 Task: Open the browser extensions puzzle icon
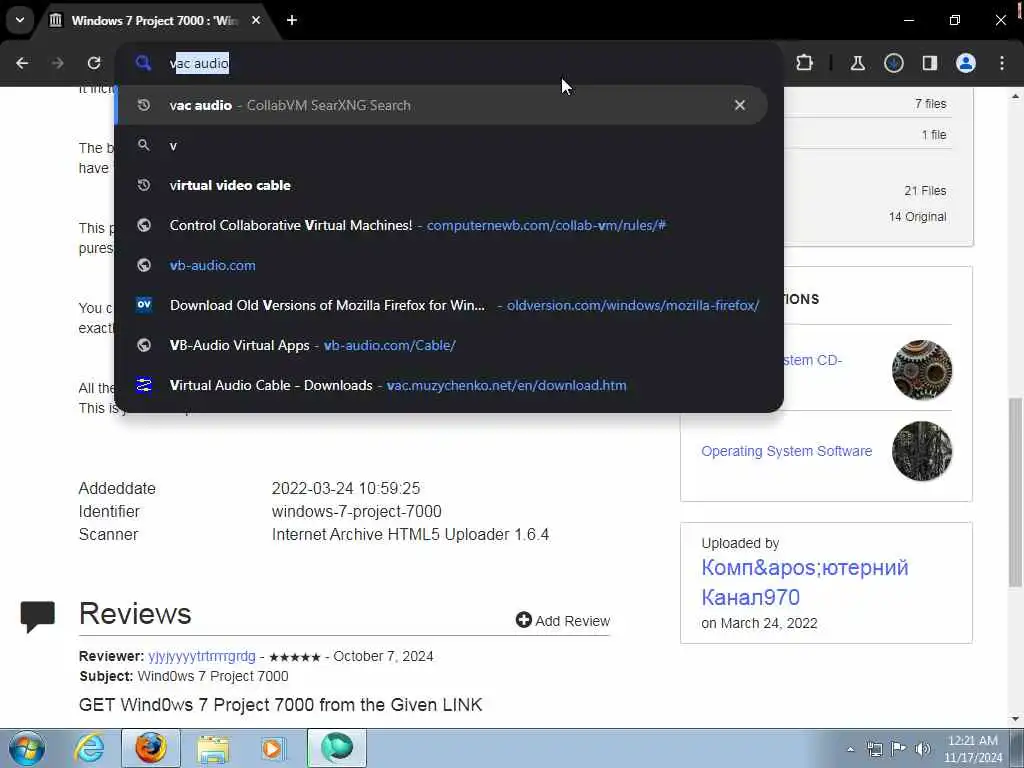tap(805, 63)
